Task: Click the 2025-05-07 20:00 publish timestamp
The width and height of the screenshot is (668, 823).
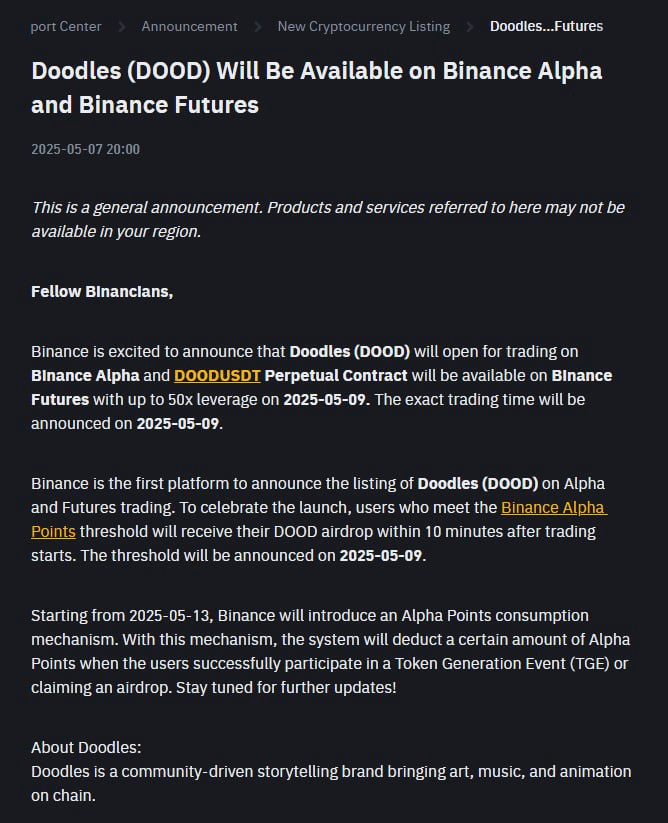Action: point(86,149)
